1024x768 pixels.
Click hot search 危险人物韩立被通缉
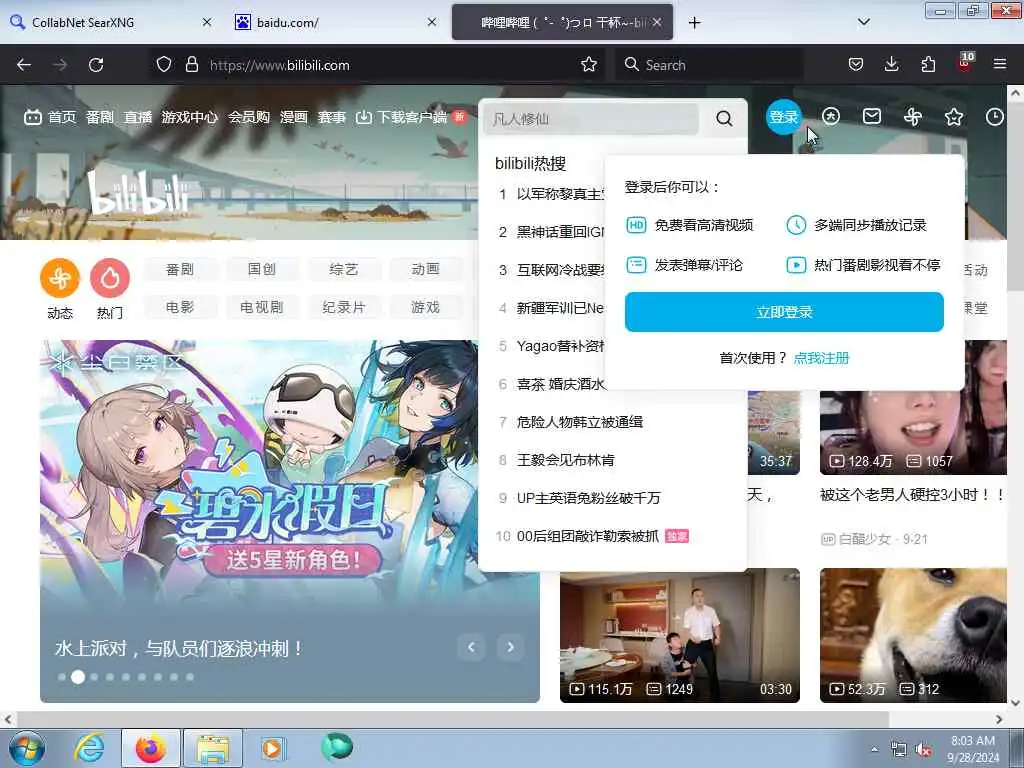click(579, 422)
